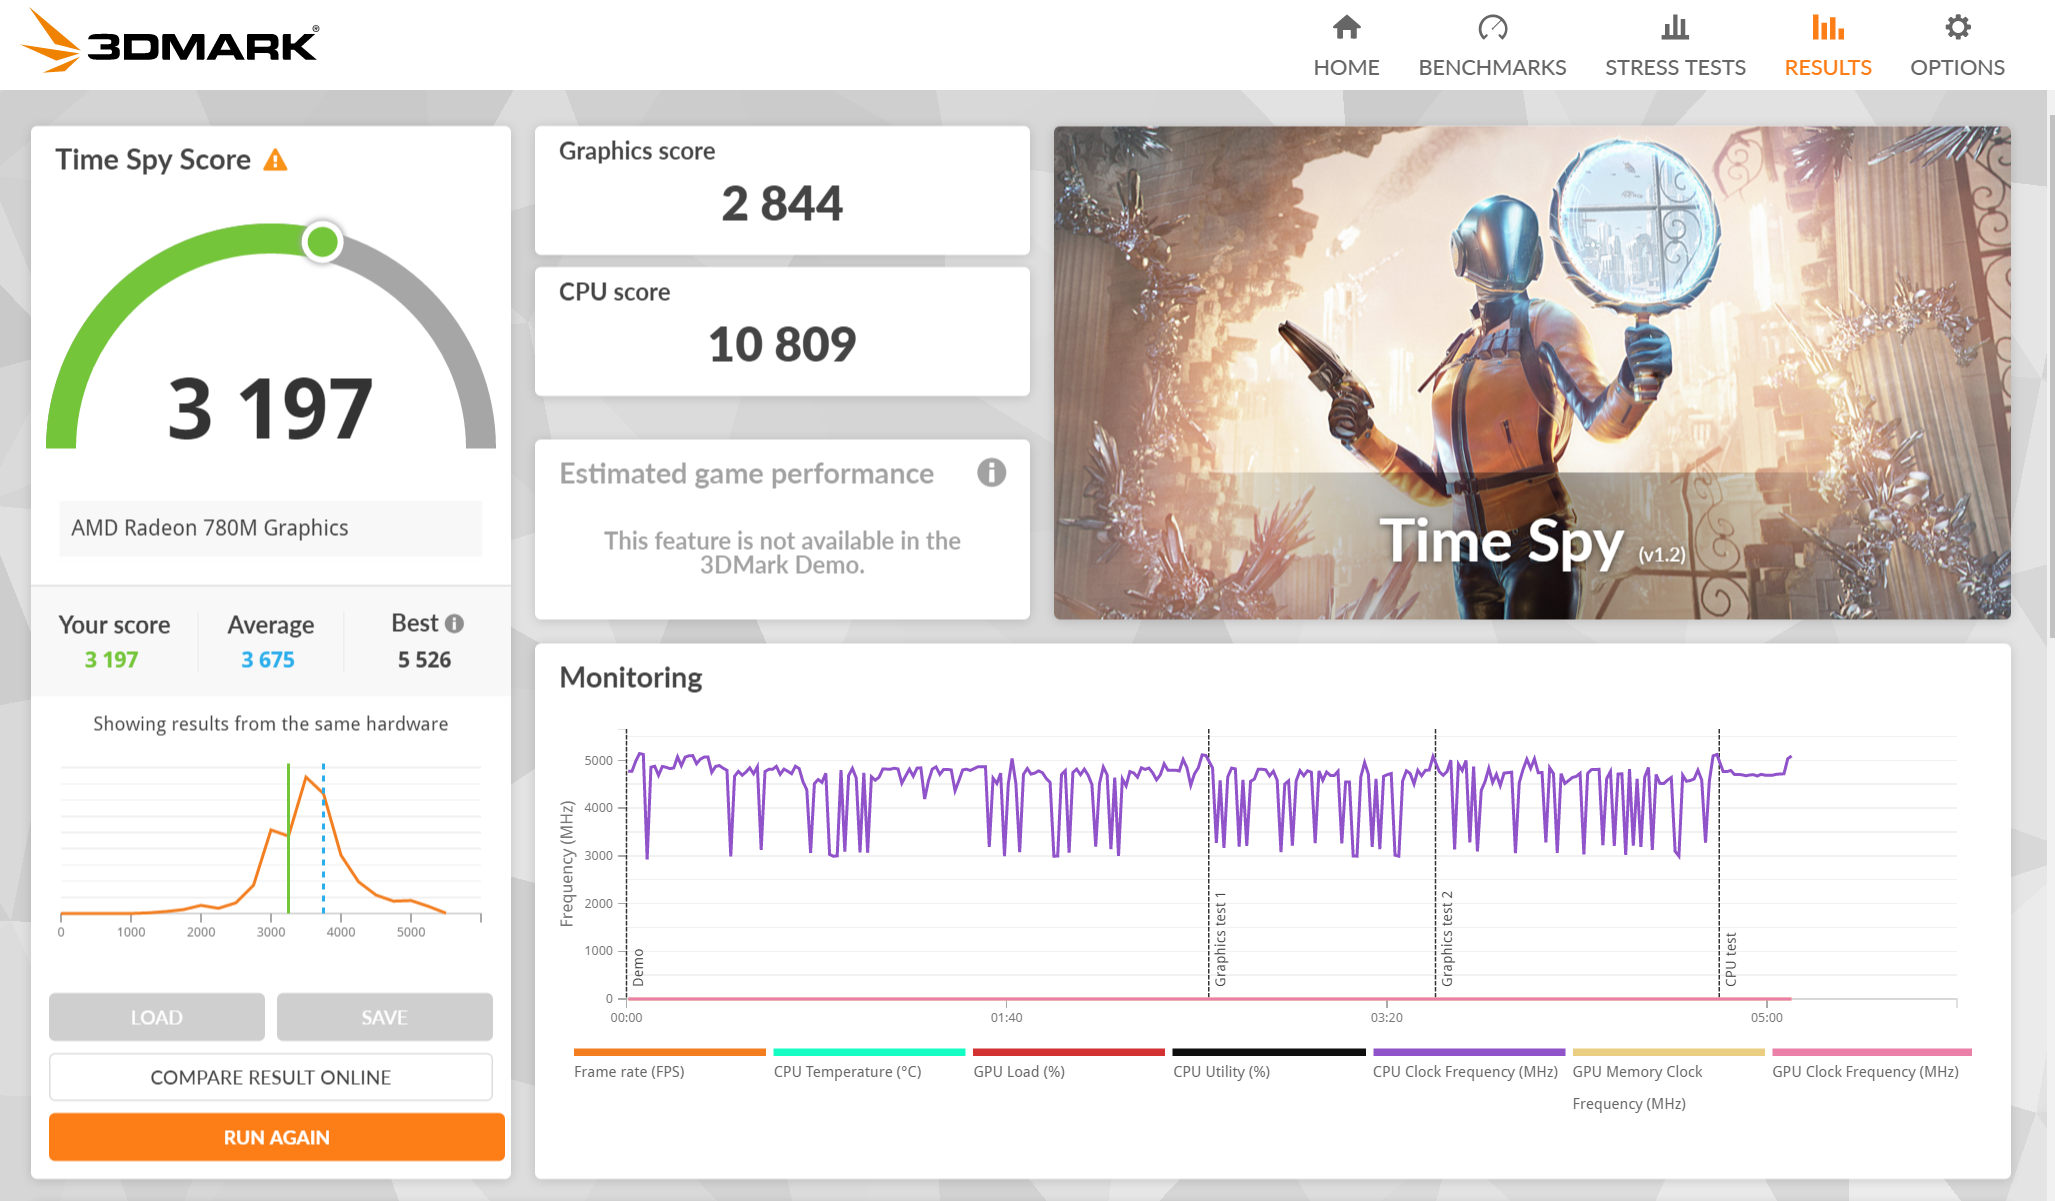Click the SAVE button
Viewport: 2055px width, 1201px height.
coord(384,1017)
